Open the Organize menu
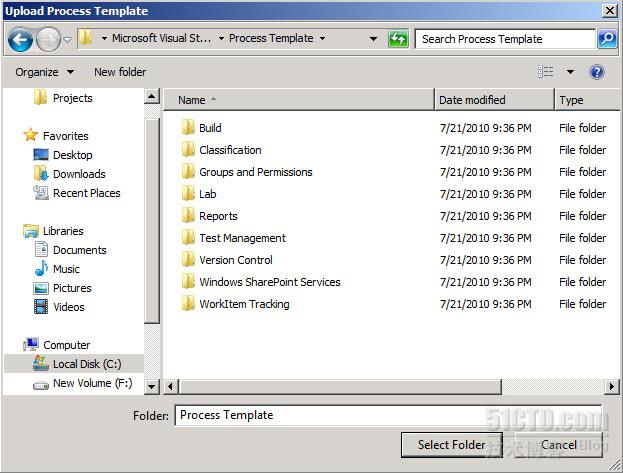 (44, 72)
